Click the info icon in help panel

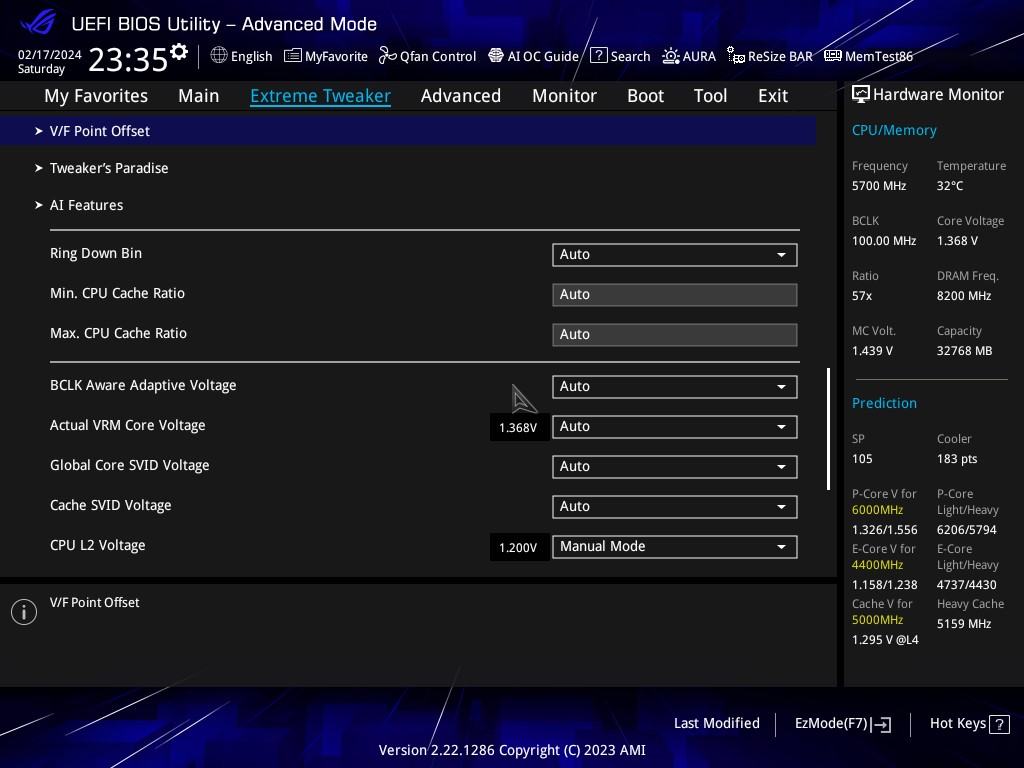click(x=24, y=612)
